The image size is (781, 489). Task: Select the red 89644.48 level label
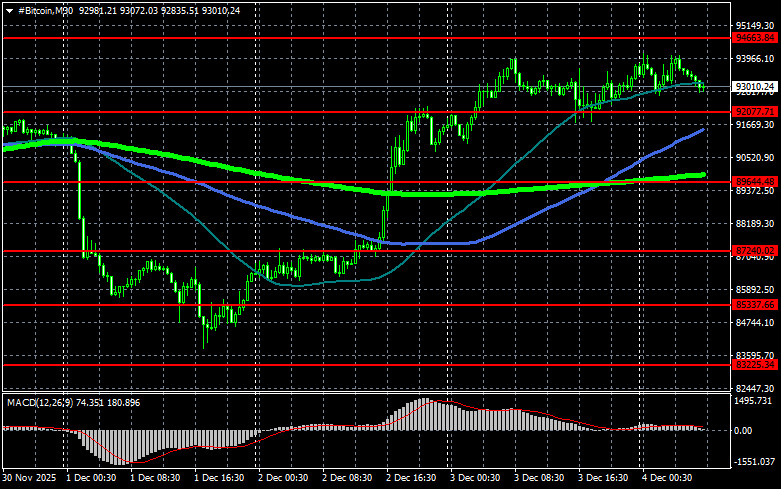(x=755, y=181)
